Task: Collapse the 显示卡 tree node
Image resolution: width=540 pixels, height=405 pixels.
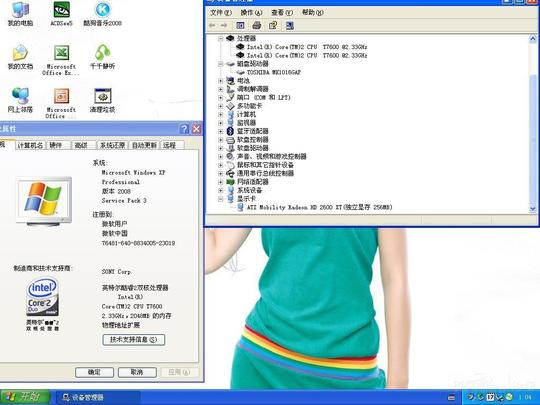Action: 221,199
